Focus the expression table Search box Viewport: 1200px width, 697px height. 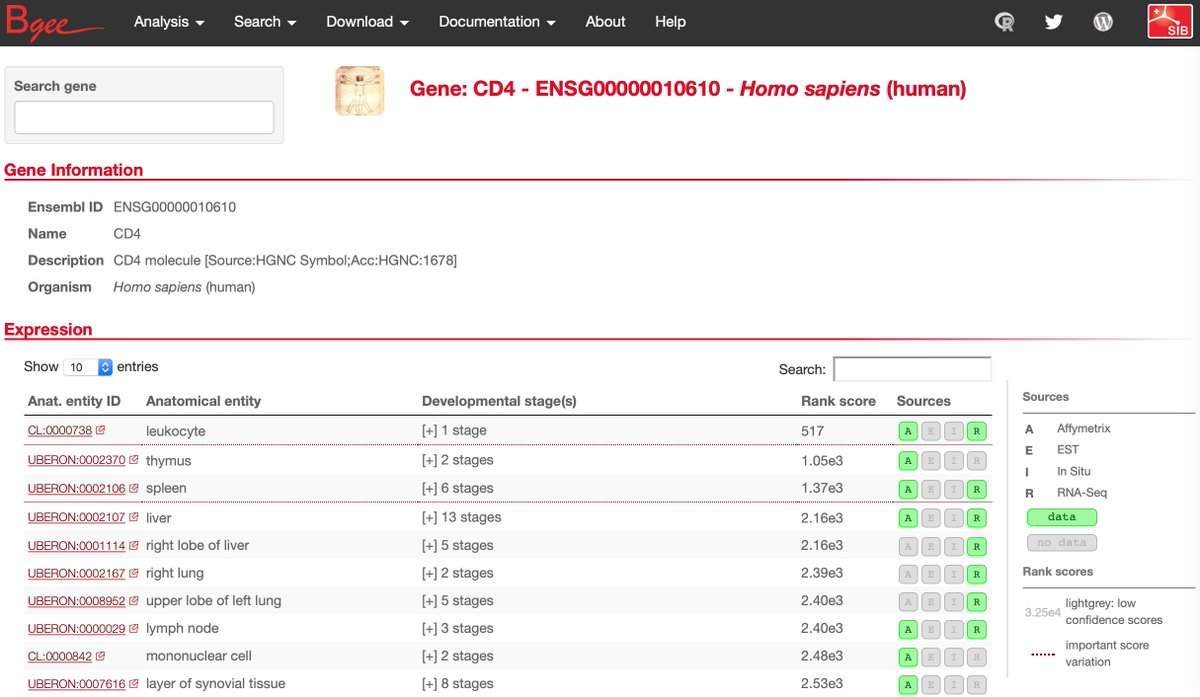pos(912,369)
